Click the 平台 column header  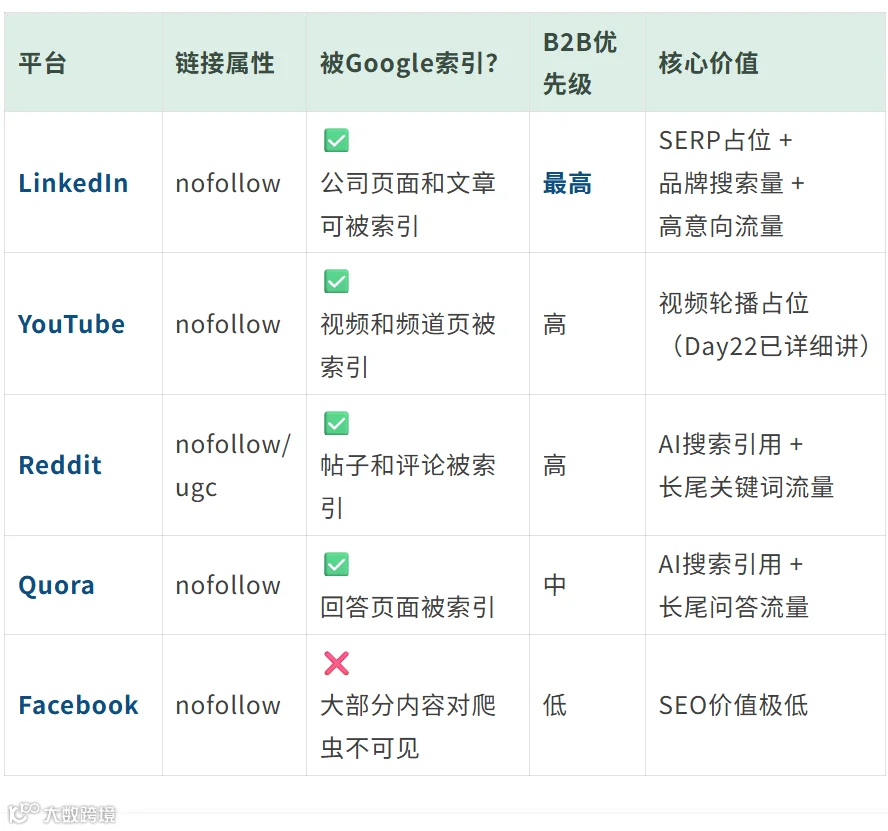42,63
